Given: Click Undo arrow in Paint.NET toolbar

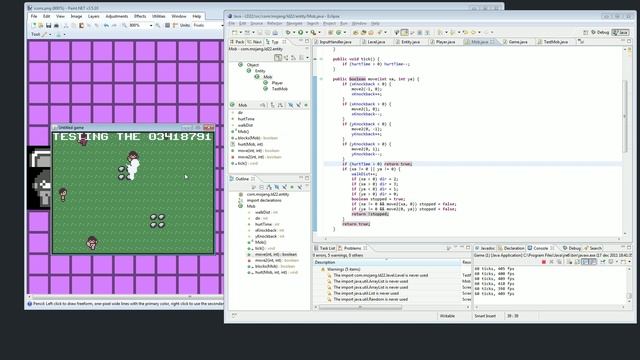Looking at the screenshot, I should [x=106, y=25].
